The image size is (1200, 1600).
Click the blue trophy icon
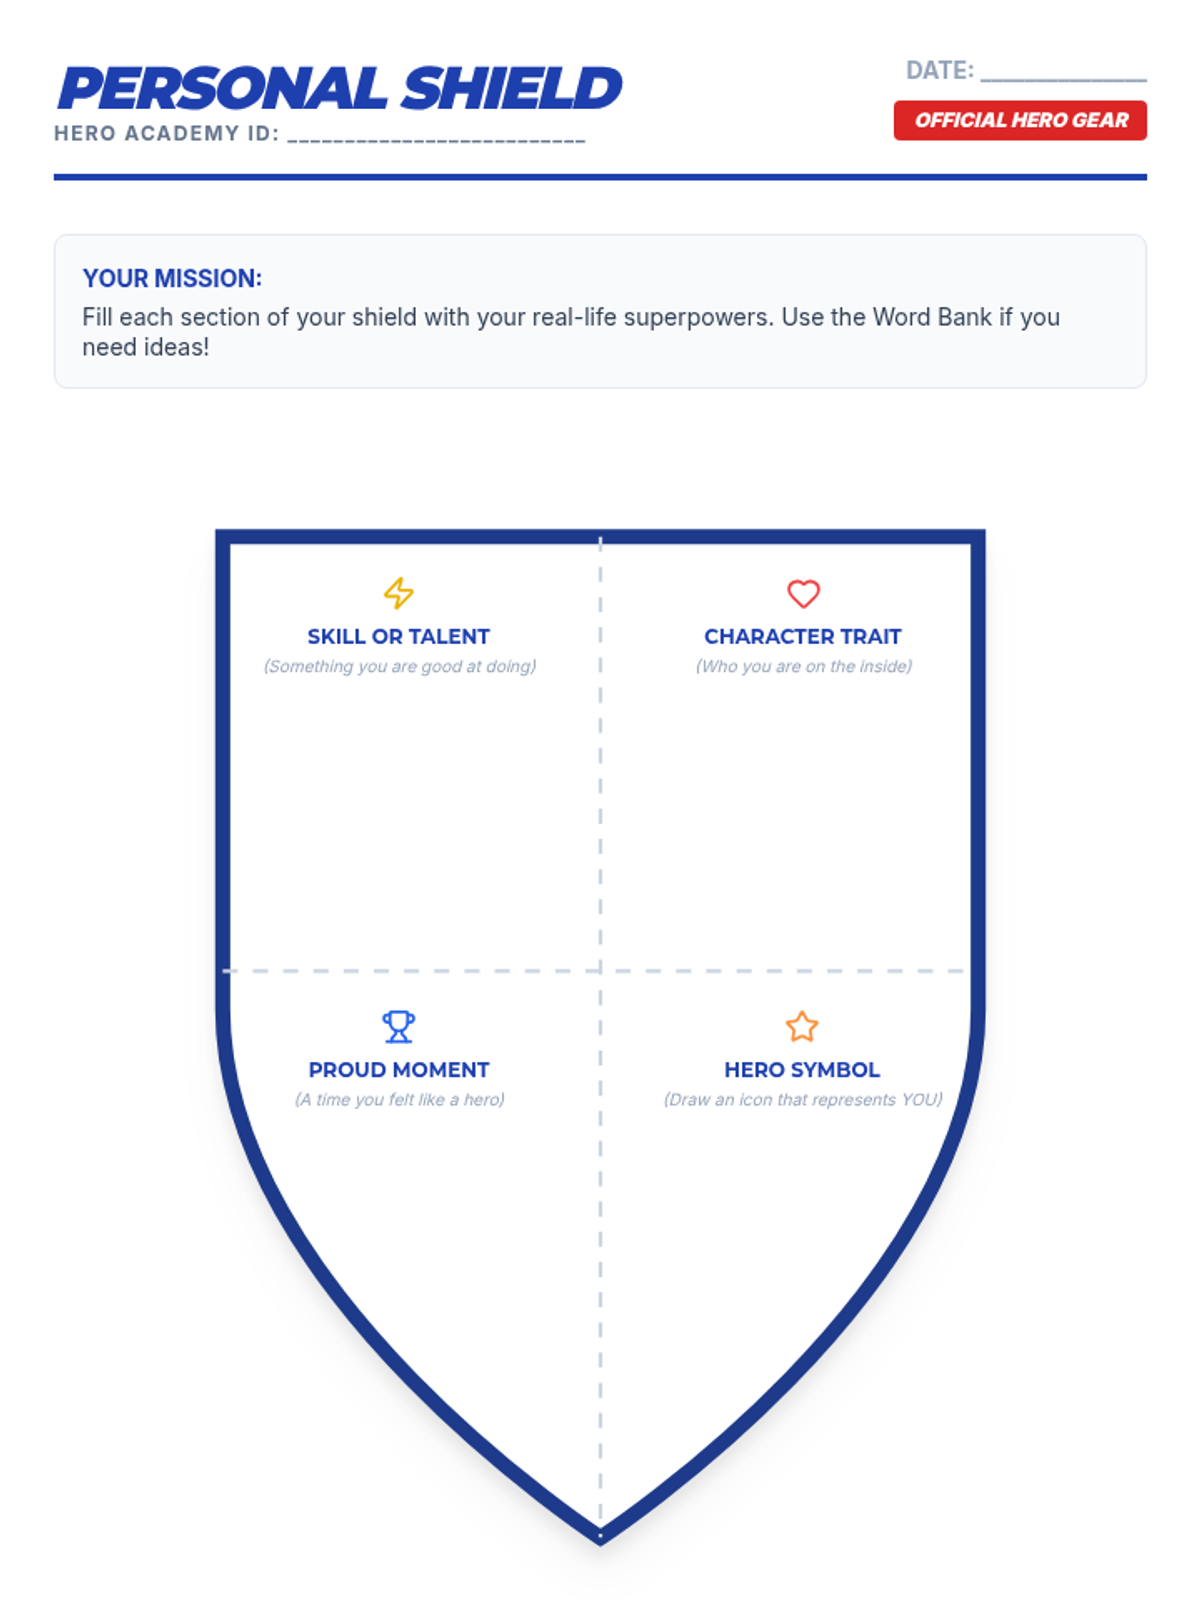coord(398,1027)
